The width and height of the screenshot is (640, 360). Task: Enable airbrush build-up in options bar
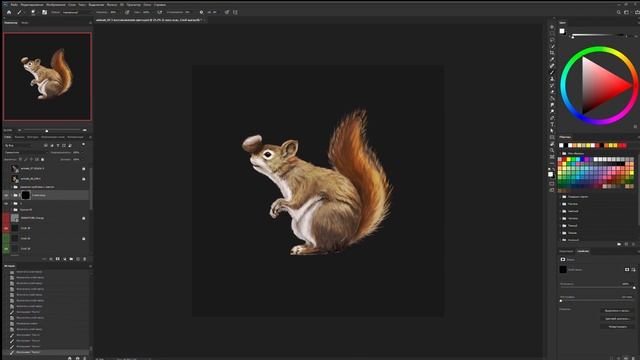160,12
